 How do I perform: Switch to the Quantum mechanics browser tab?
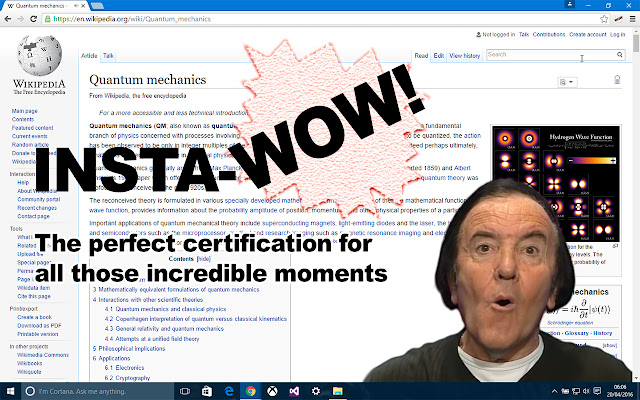coord(43,6)
